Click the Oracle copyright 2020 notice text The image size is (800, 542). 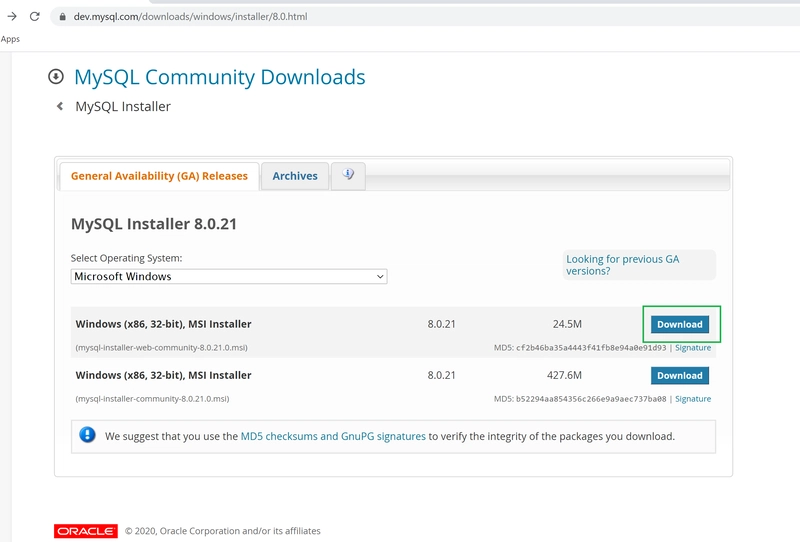pyautogui.click(x=222, y=531)
